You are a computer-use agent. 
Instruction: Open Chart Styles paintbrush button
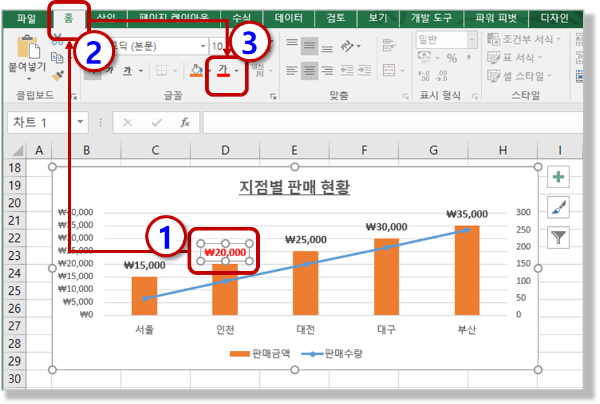pos(558,207)
